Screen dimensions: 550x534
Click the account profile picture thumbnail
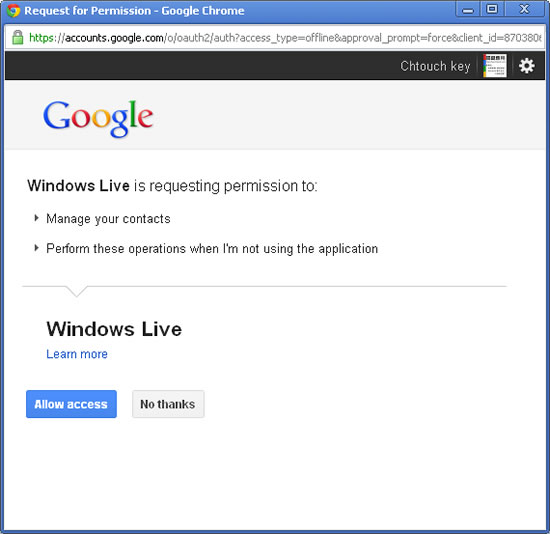point(495,66)
